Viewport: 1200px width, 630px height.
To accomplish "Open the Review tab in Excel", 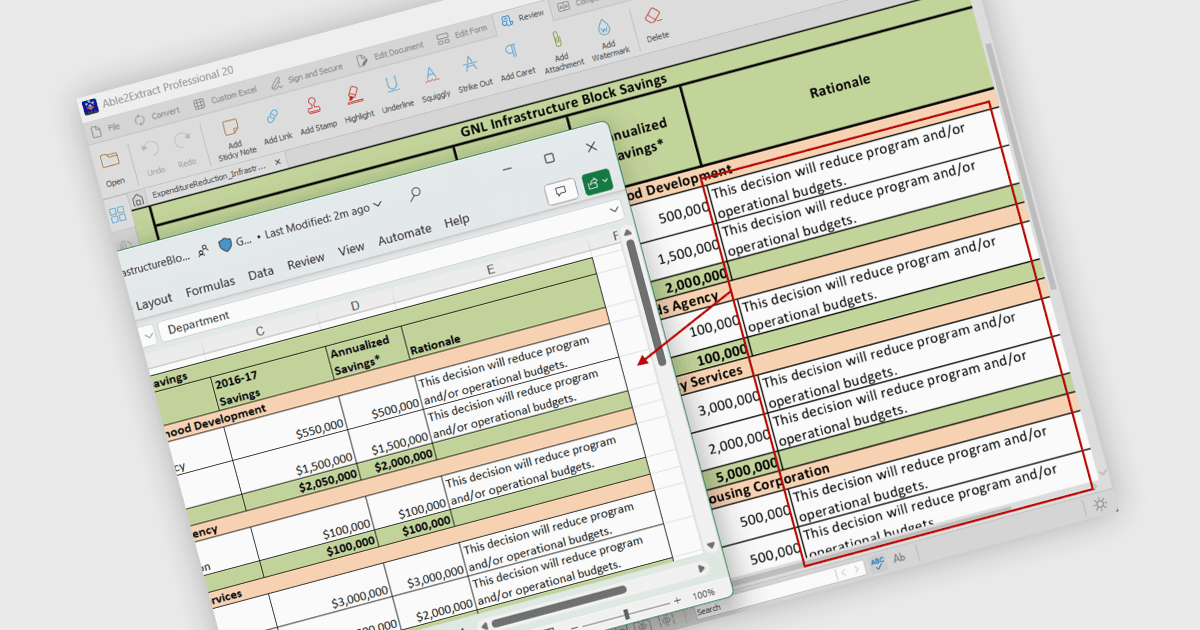I will tap(305, 260).
